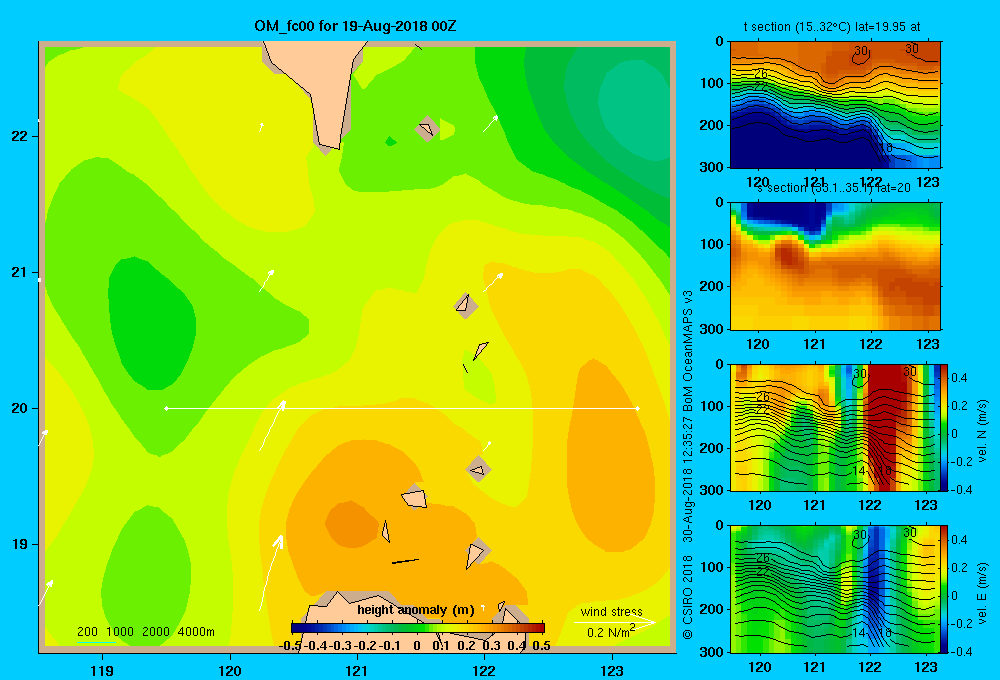Click the title "OM_fc00 for 19-Aug-2018 00Z"

355,26
